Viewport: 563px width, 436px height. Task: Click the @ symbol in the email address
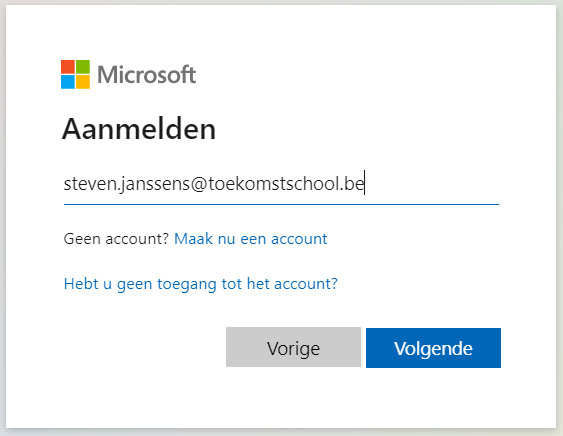coord(199,184)
